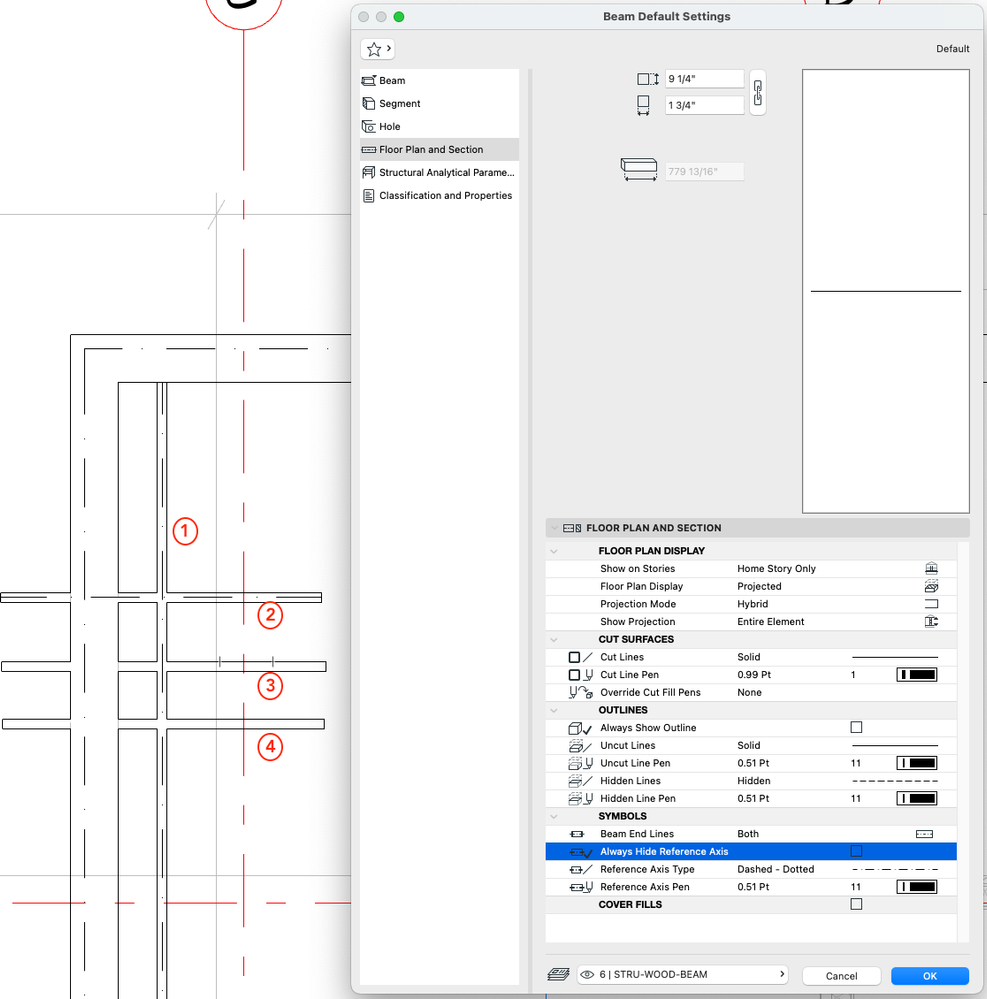This screenshot has width=987, height=999.
Task: Click the layer icon at bottom left
Action: [558, 974]
